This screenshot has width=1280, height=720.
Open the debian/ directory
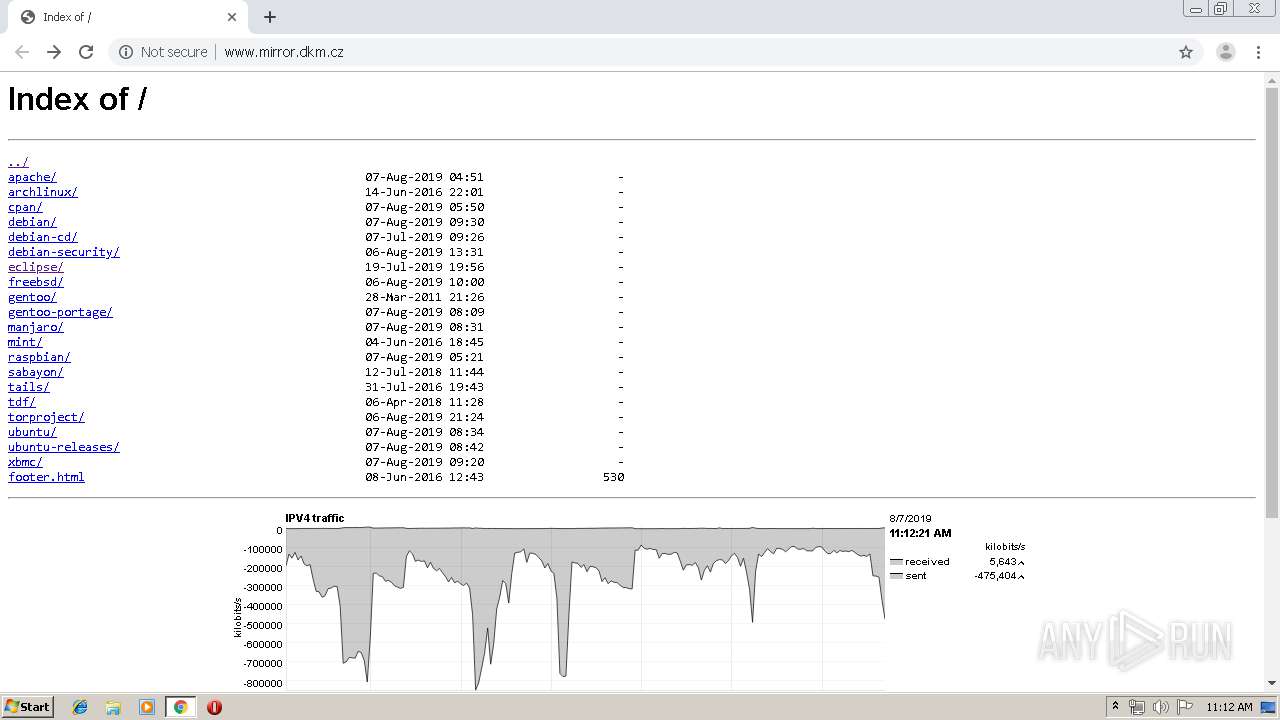click(32, 222)
